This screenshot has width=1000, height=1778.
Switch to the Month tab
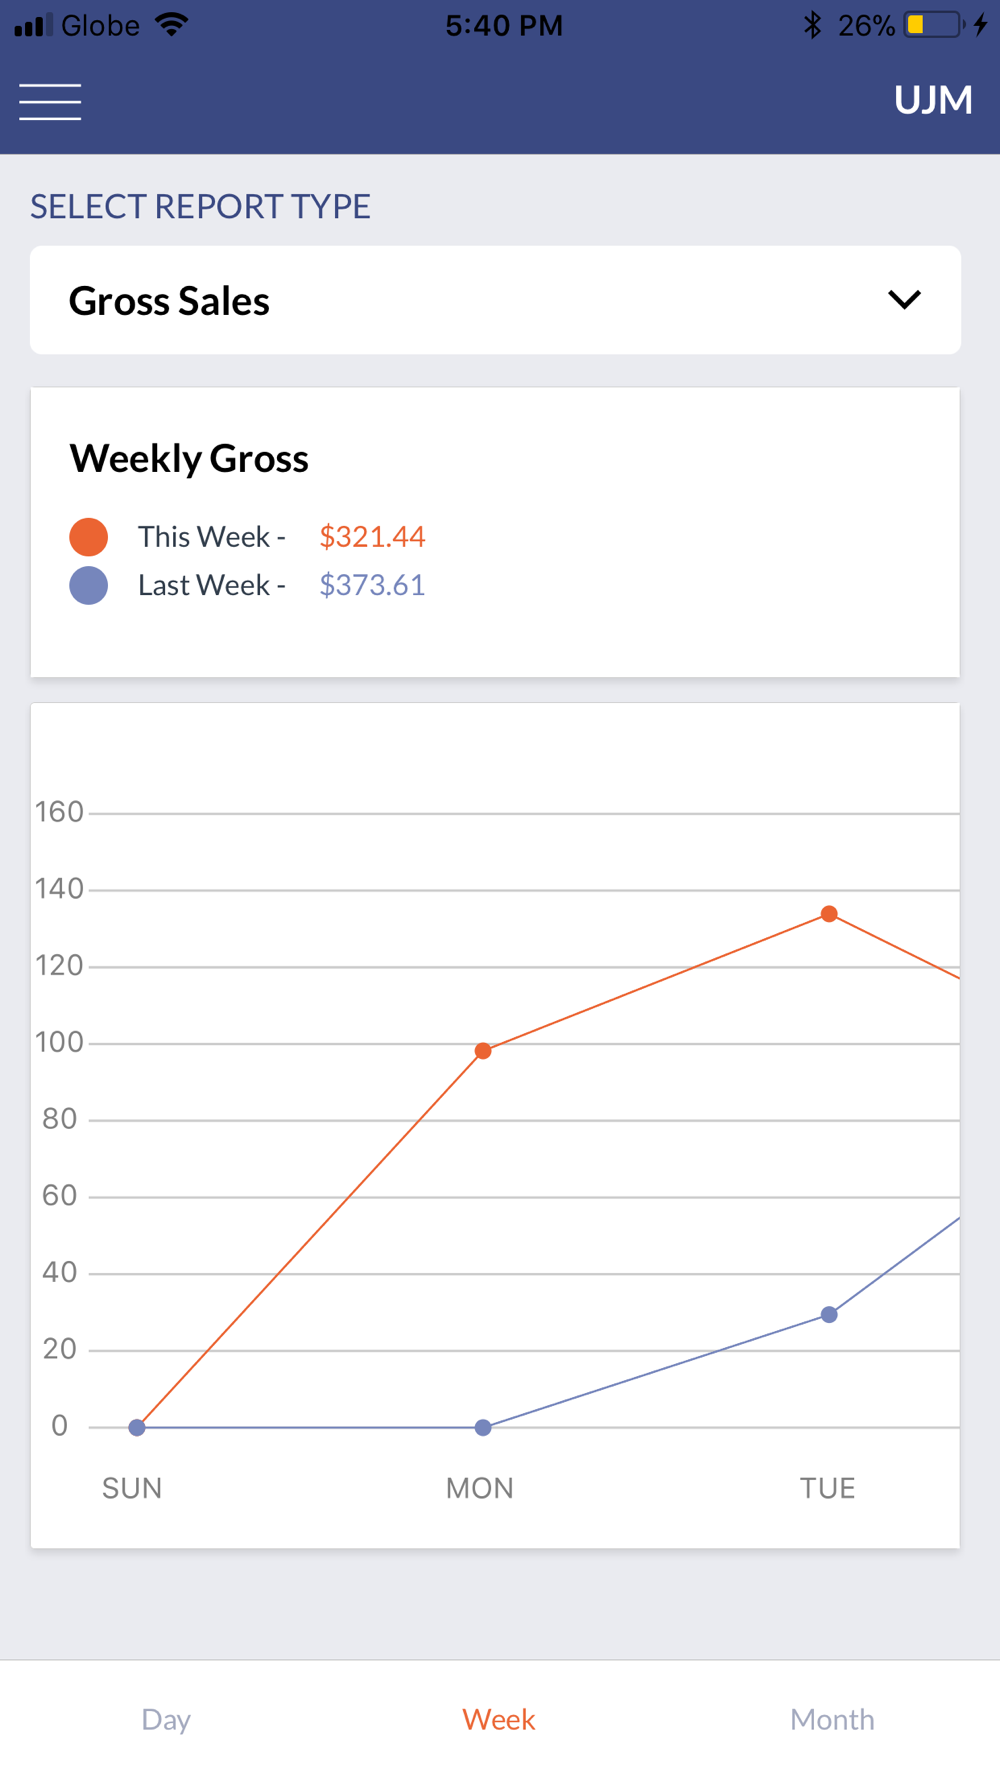coord(832,1719)
